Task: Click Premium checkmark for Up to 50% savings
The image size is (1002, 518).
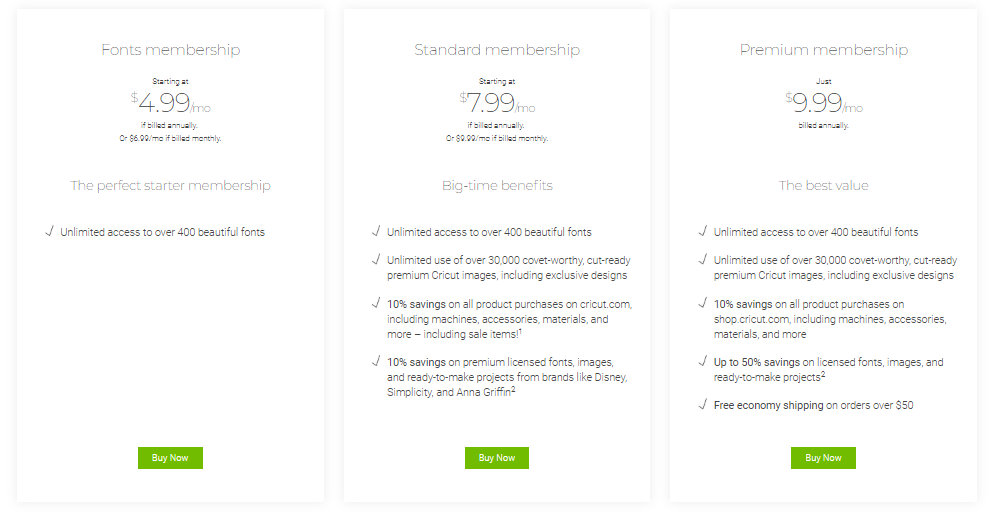Action: click(702, 361)
